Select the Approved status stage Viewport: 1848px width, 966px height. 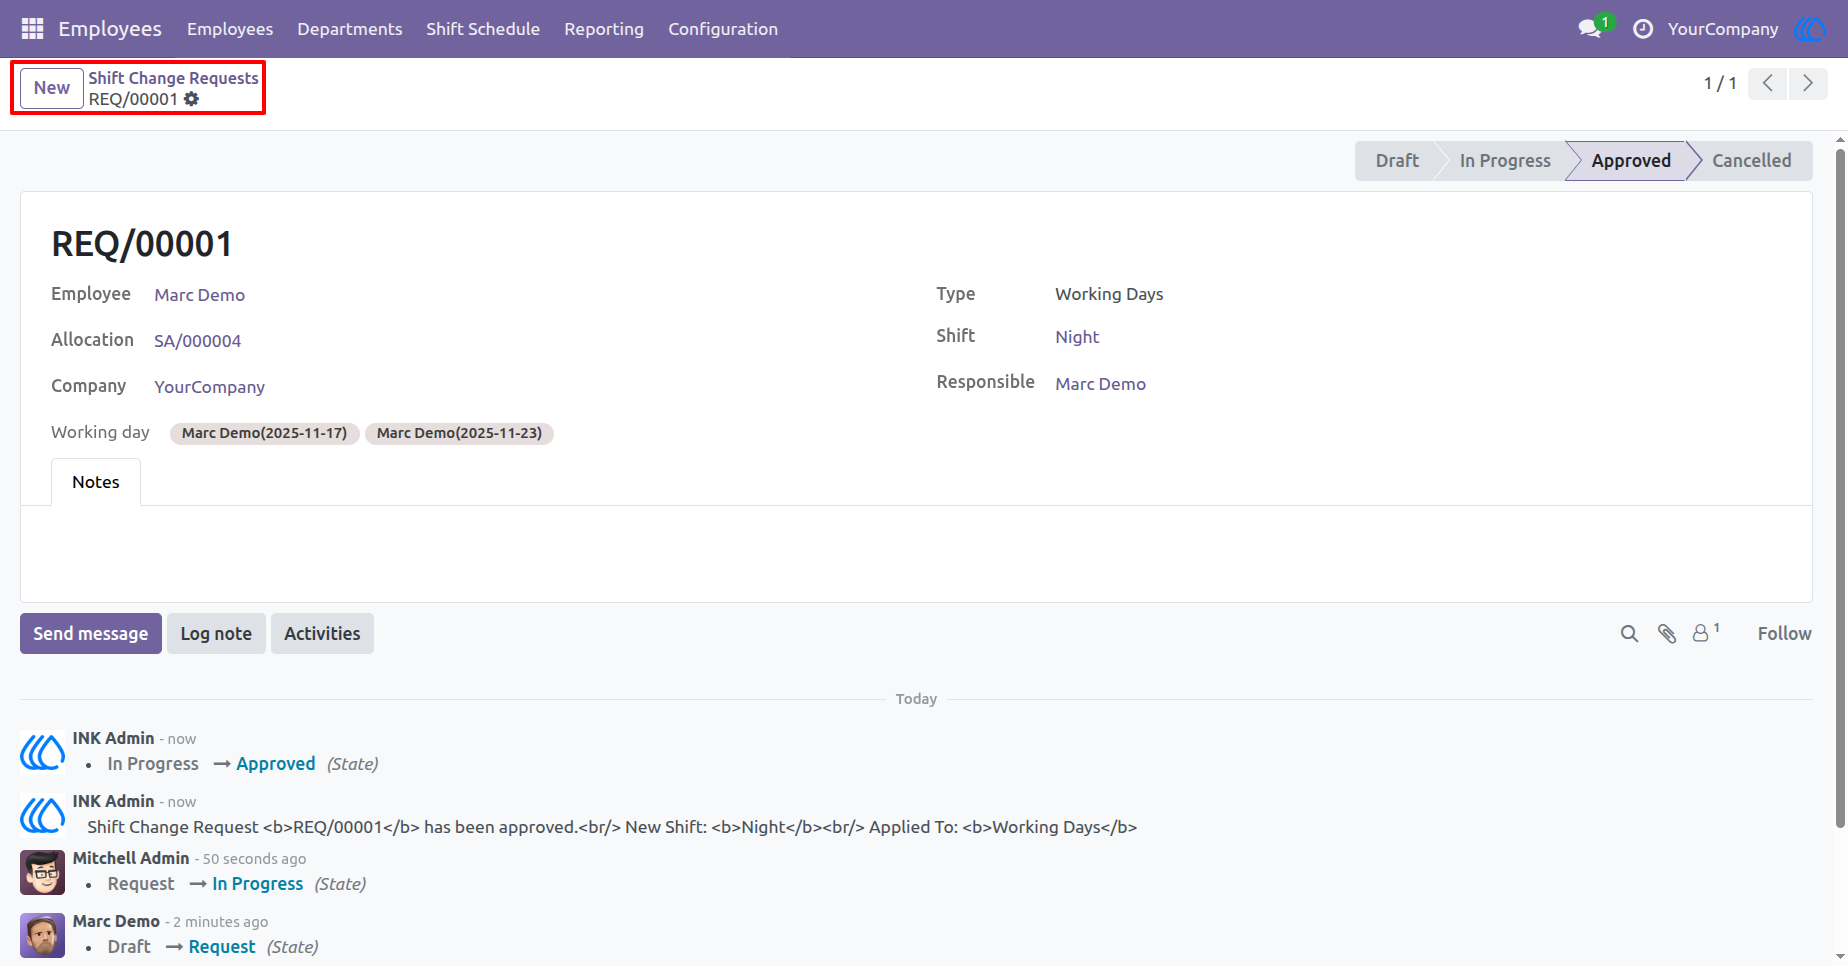pyautogui.click(x=1631, y=161)
